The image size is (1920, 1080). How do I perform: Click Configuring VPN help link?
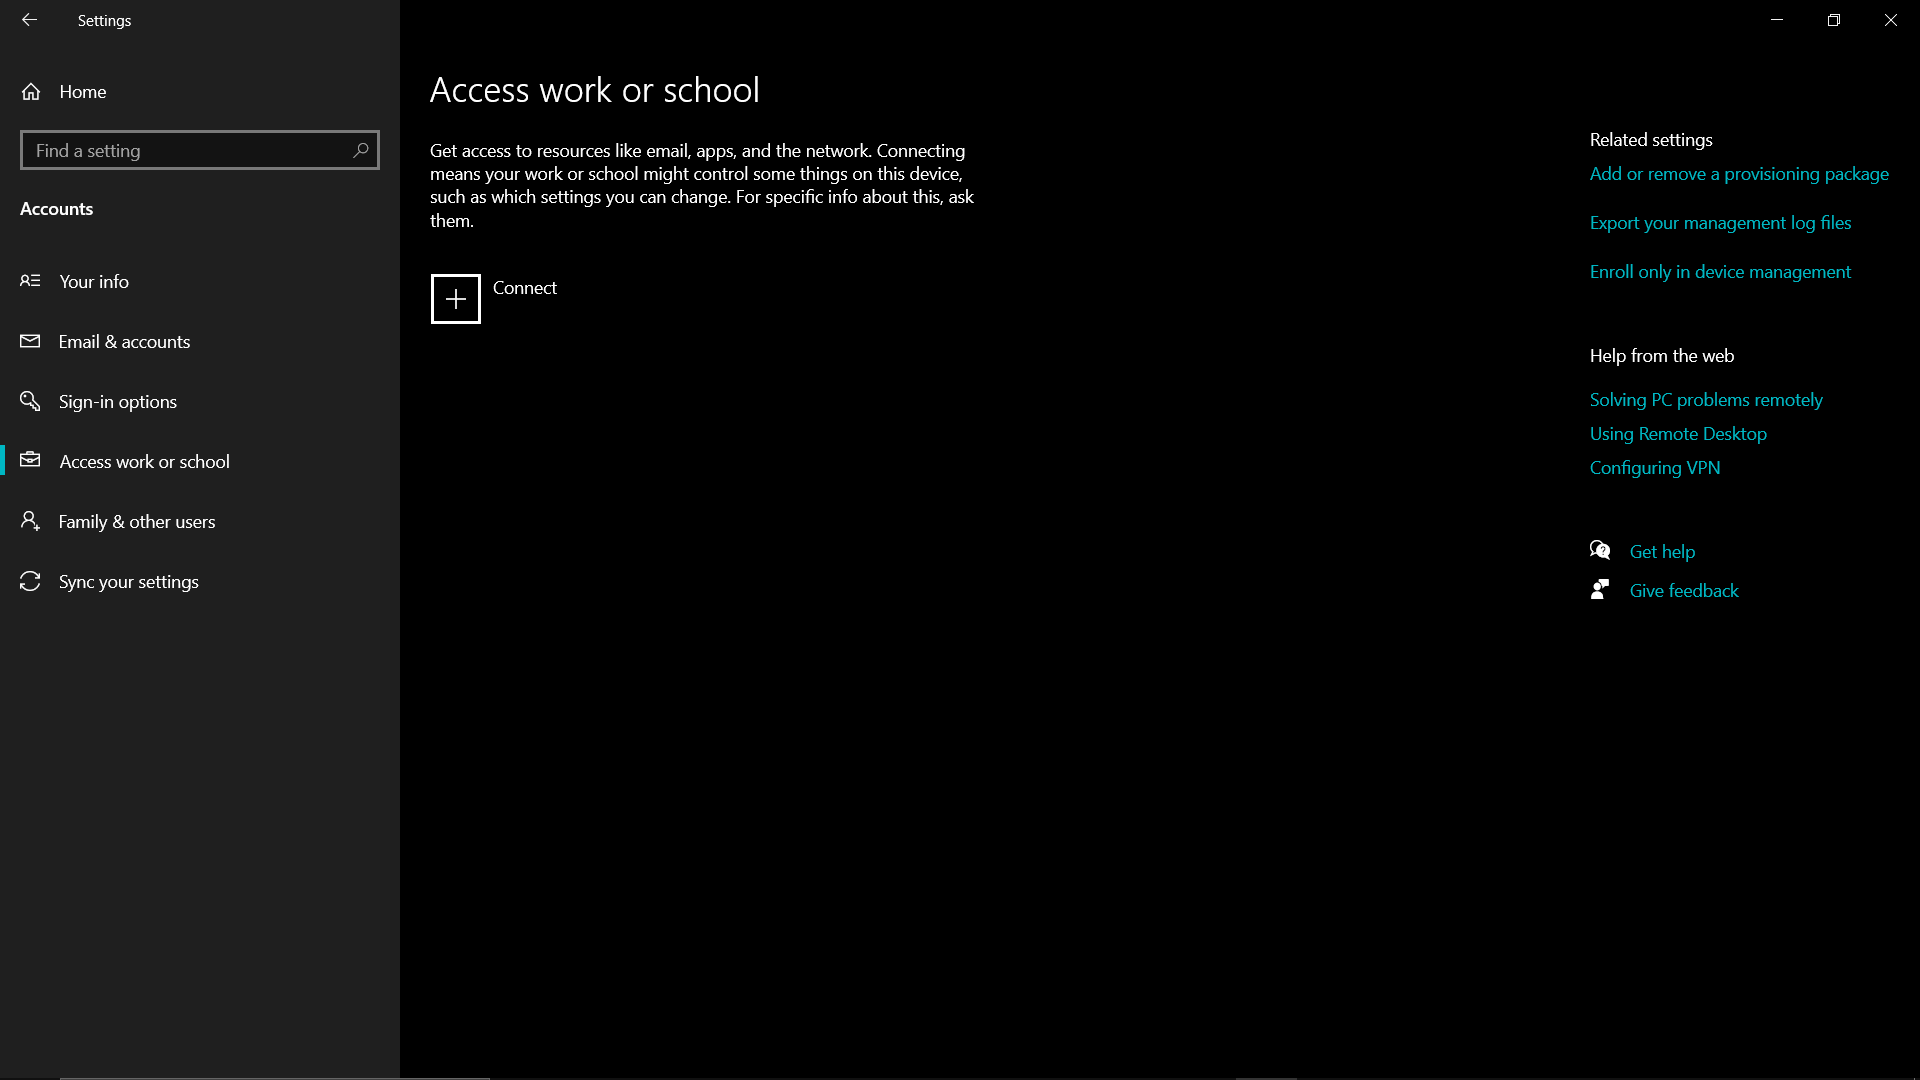coord(1655,467)
